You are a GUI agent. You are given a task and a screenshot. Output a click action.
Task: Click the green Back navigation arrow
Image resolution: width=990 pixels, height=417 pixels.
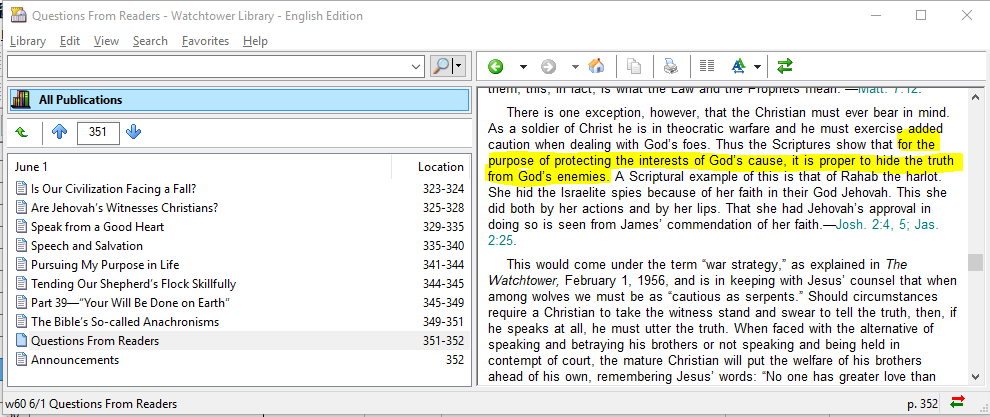coord(496,67)
